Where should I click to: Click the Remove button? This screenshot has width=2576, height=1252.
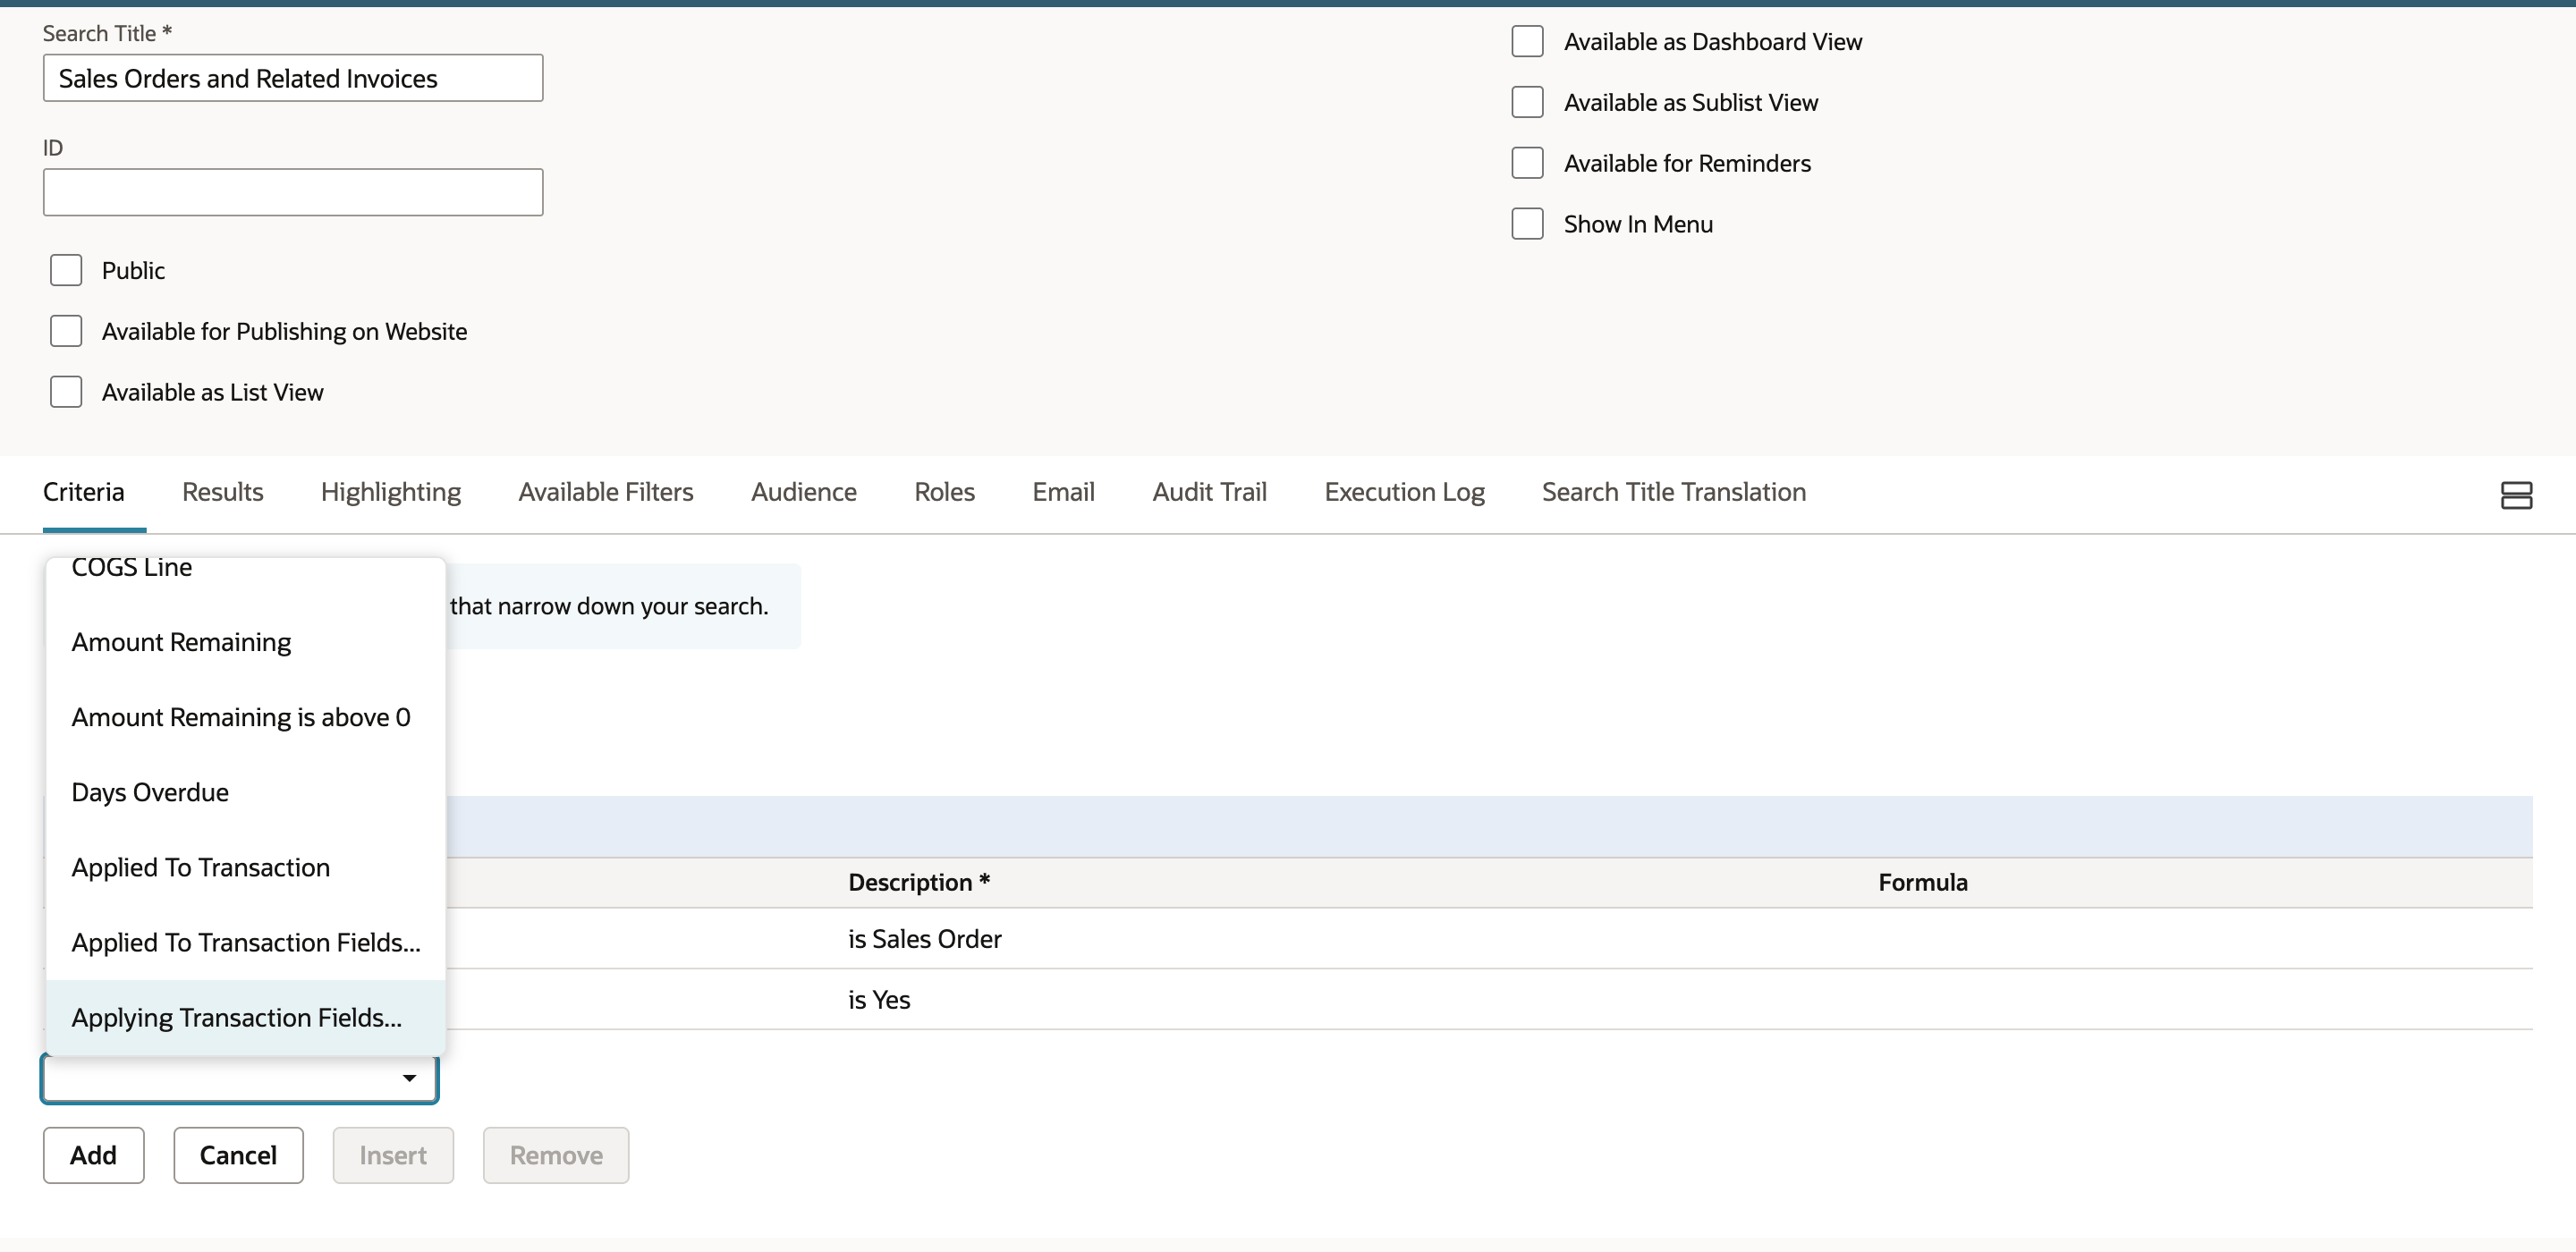coord(556,1155)
